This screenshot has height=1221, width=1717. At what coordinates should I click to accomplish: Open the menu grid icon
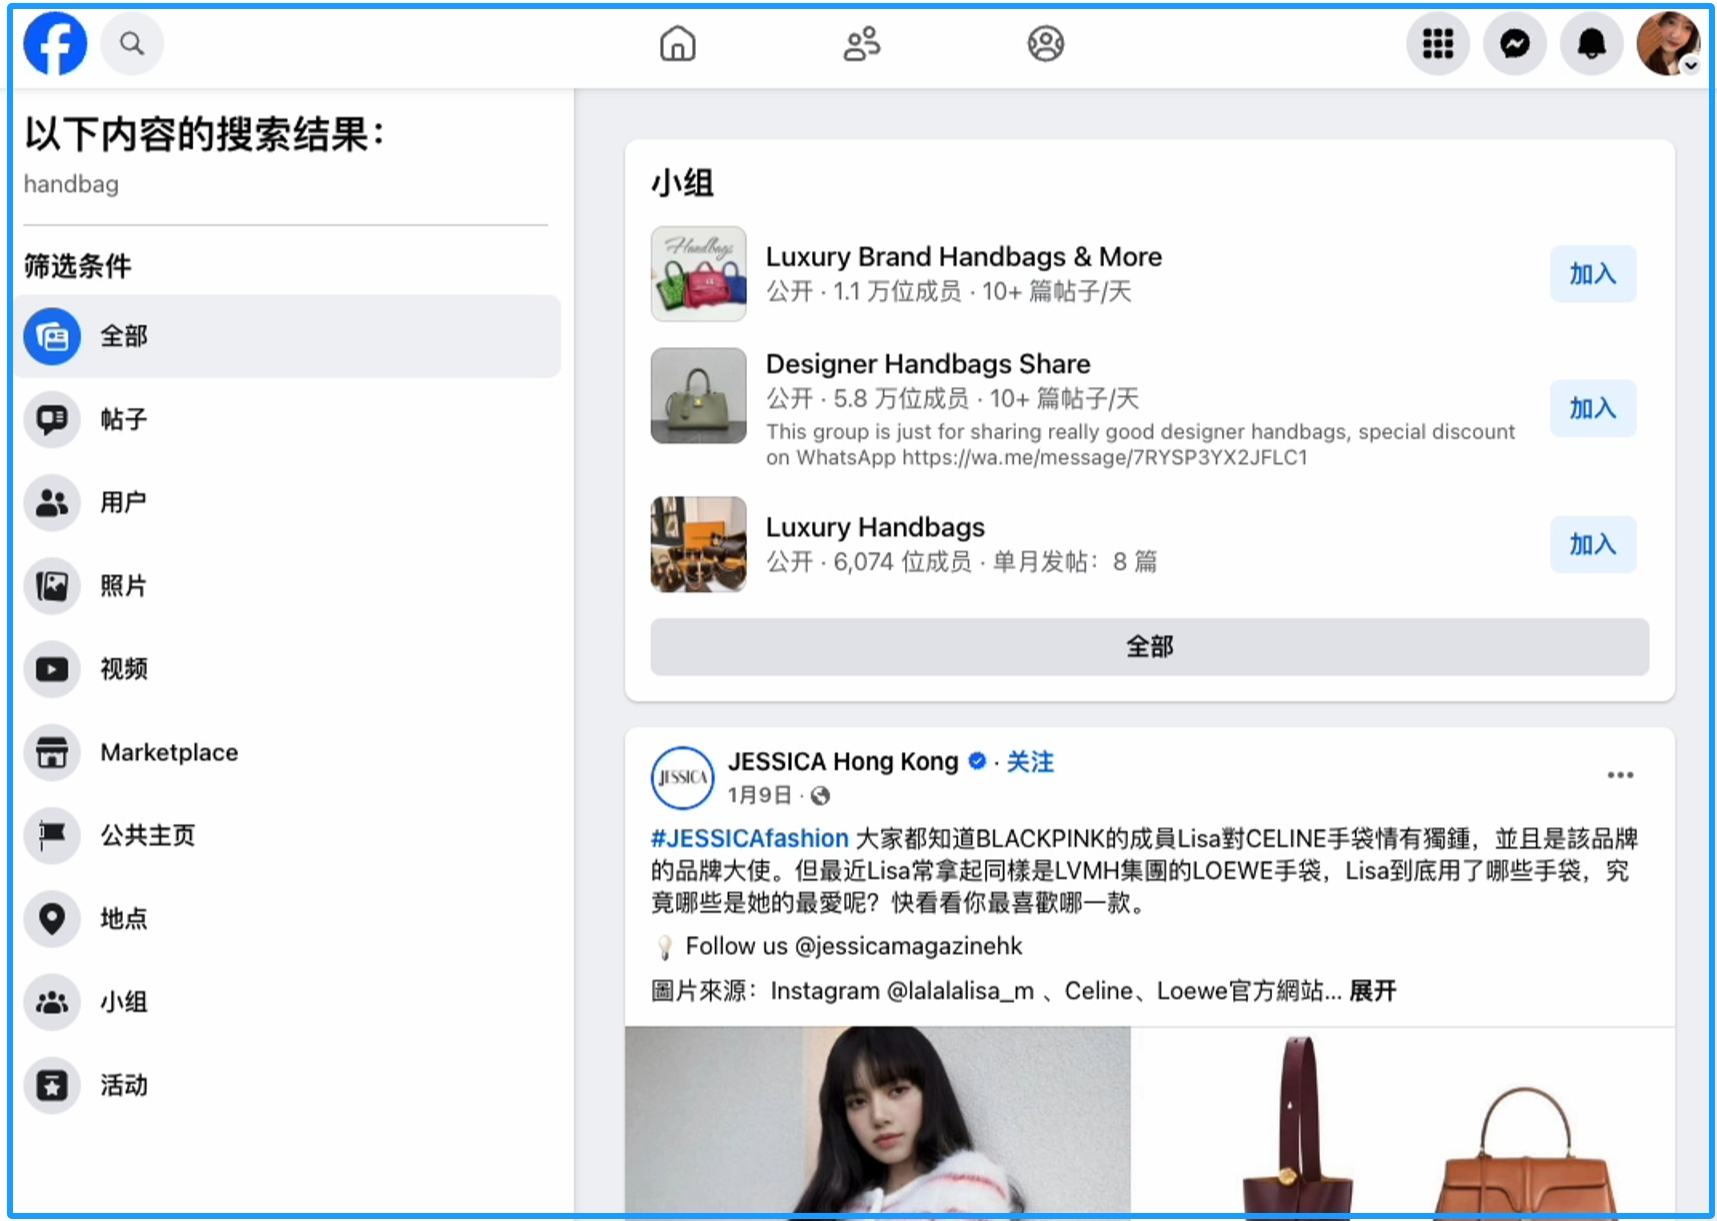pos(1438,44)
